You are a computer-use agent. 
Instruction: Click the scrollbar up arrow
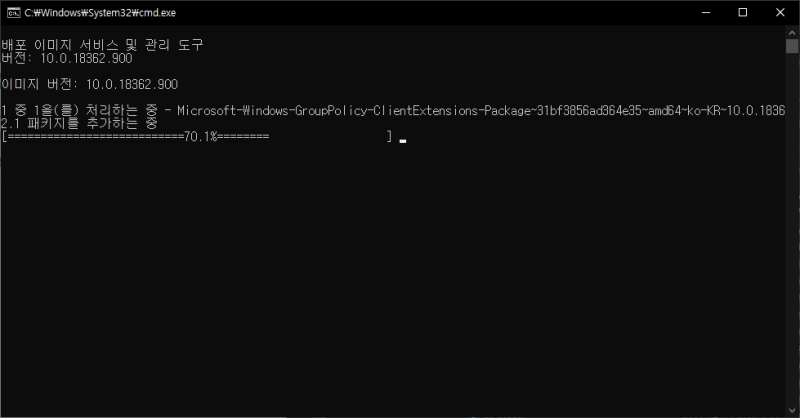click(x=792, y=32)
